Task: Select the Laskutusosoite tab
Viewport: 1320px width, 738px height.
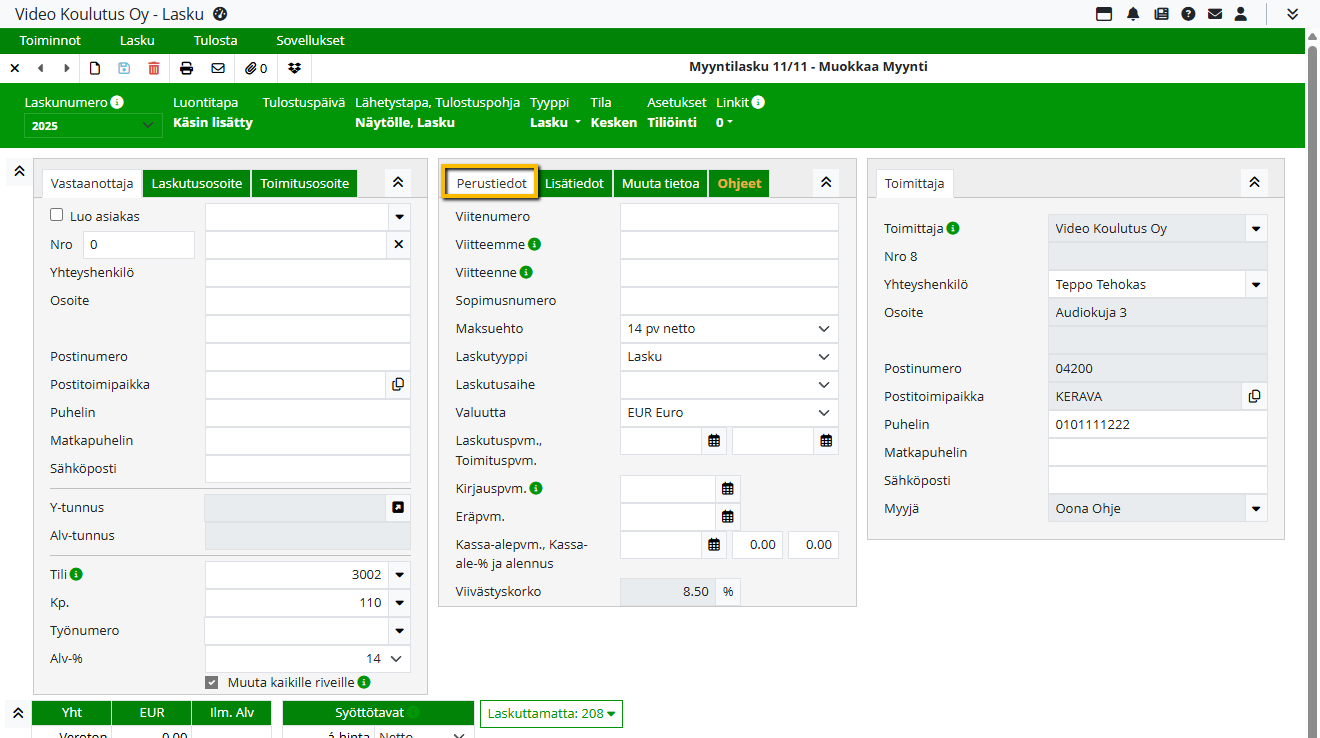Action: click(x=197, y=184)
